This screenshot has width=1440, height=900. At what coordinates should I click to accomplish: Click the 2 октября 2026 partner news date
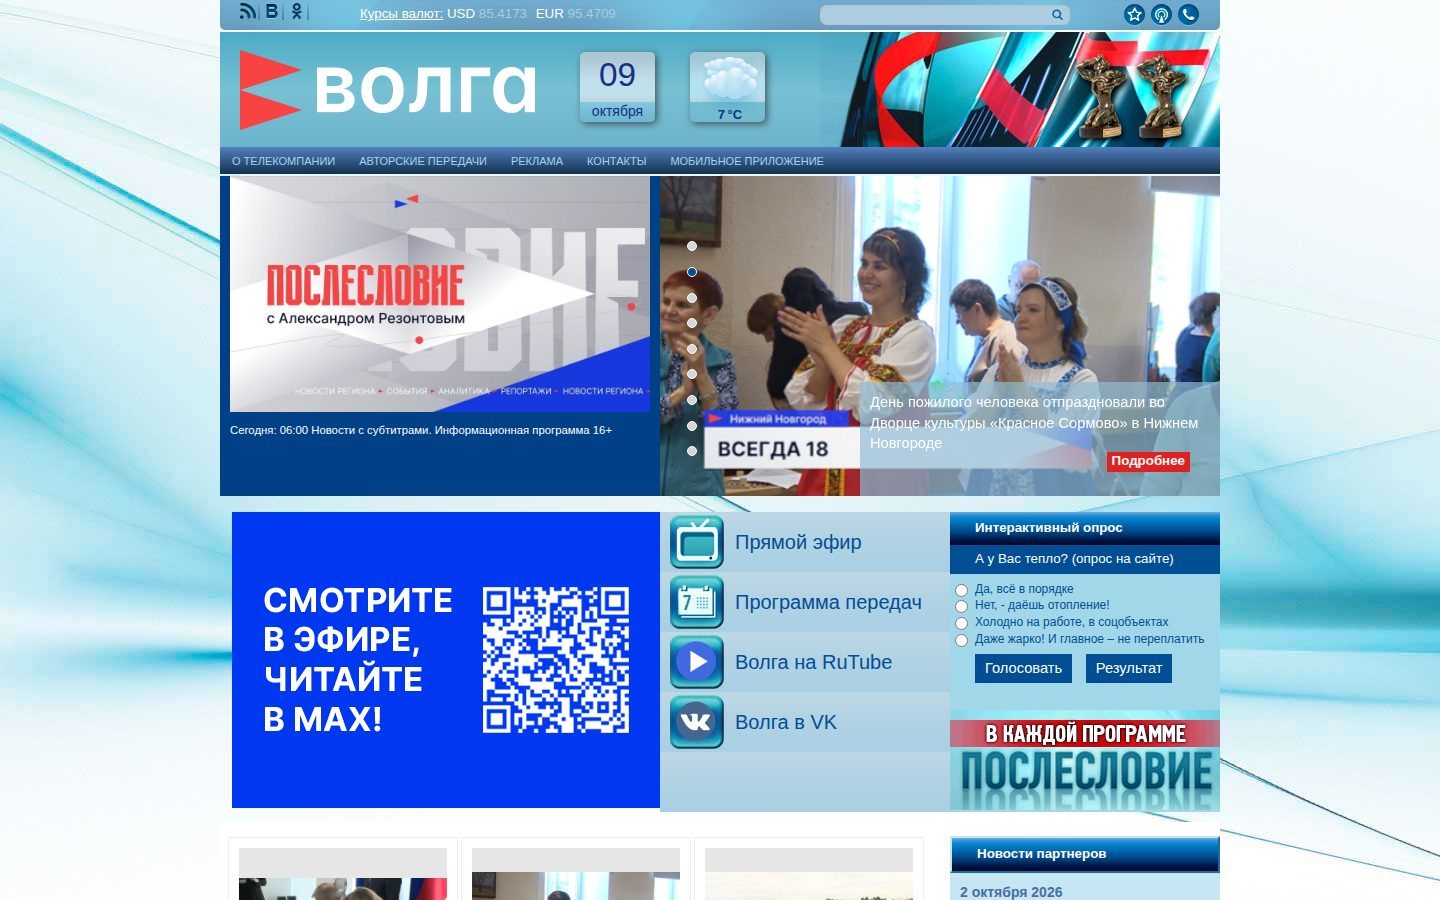1011,892
